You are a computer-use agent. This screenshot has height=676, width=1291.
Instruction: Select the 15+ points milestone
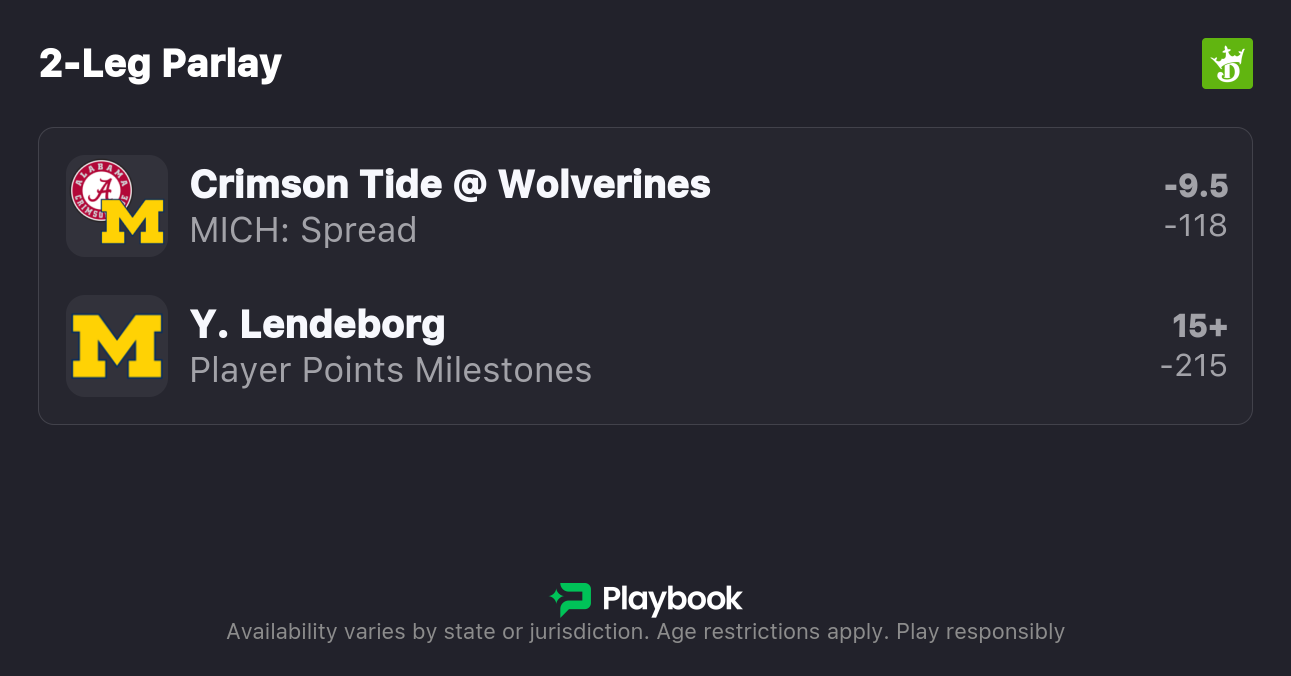click(x=1200, y=326)
